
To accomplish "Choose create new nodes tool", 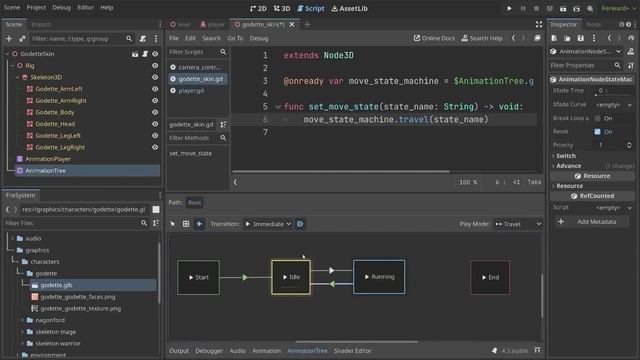I will (x=186, y=224).
